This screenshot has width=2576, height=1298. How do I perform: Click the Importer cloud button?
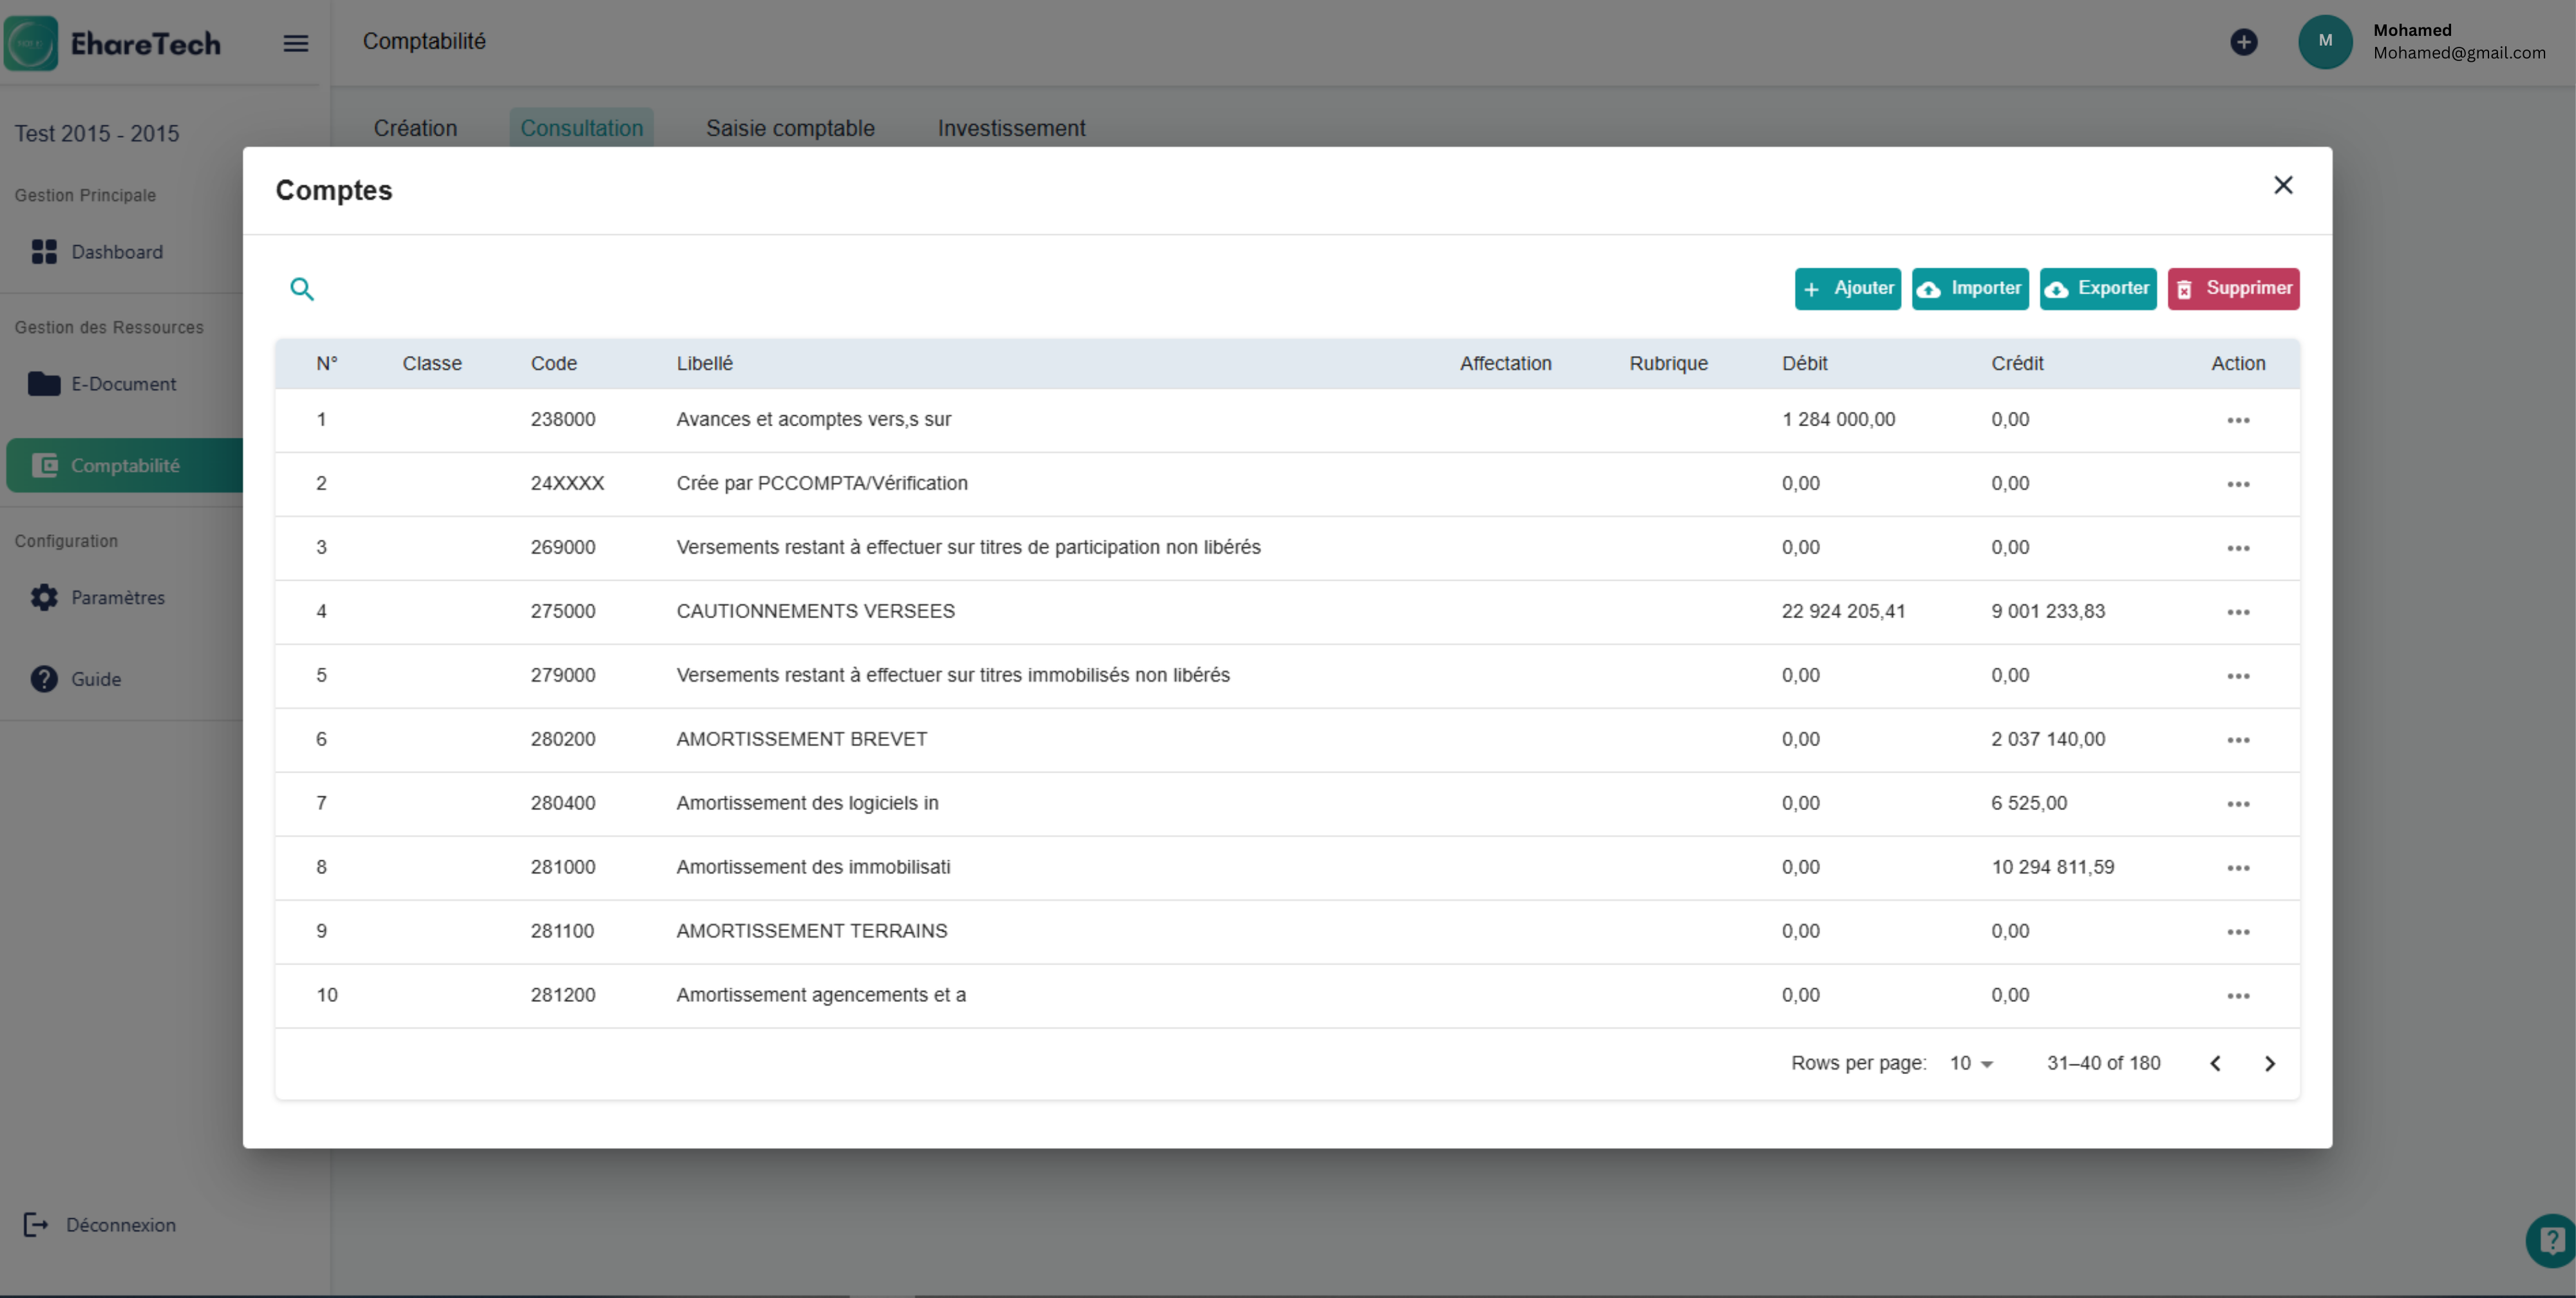tap(1969, 289)
